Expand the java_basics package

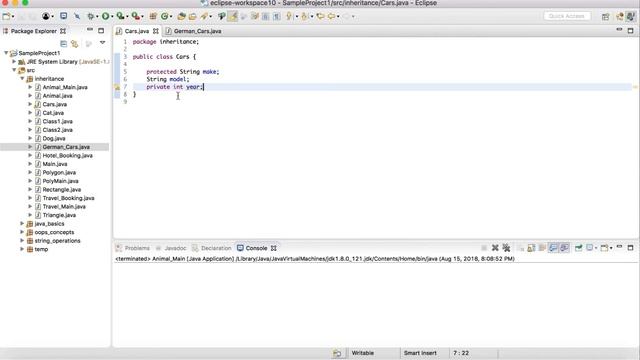(22, 224)
